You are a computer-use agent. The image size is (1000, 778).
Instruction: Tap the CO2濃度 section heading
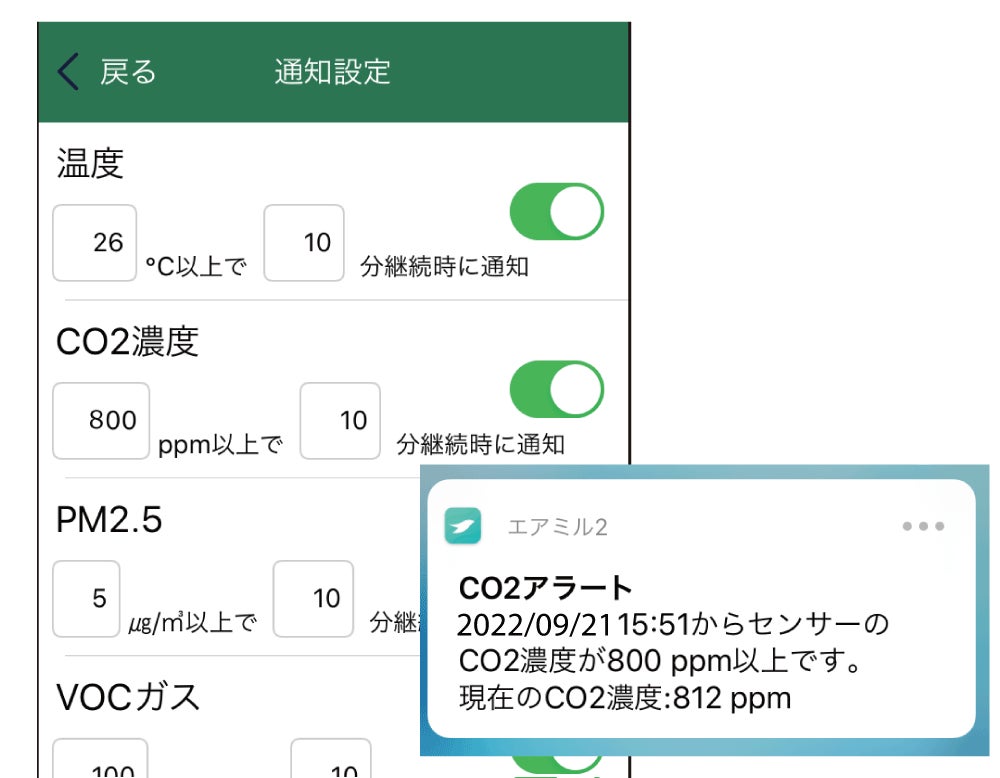(x=128, y=342)
